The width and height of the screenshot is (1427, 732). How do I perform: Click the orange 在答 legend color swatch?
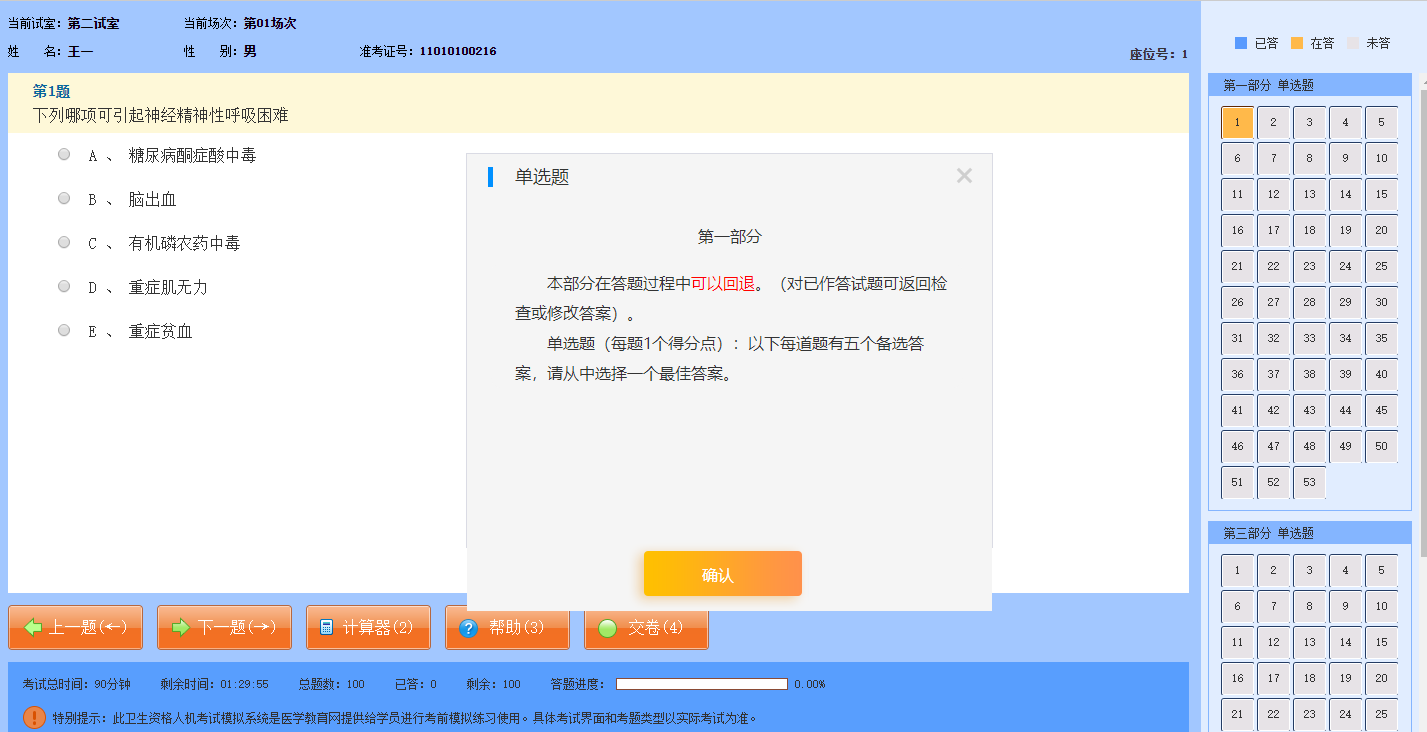[1297, 43]
